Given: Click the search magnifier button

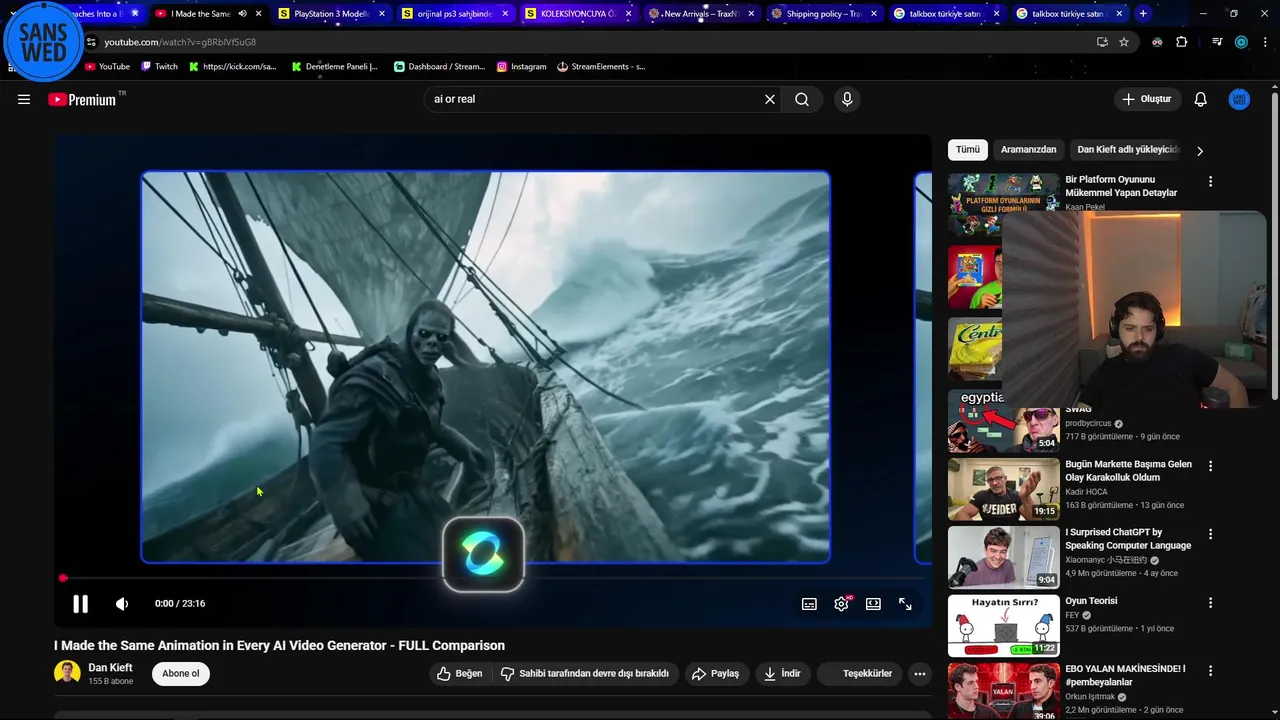Looking at the screenshot, I should point(802,99).
